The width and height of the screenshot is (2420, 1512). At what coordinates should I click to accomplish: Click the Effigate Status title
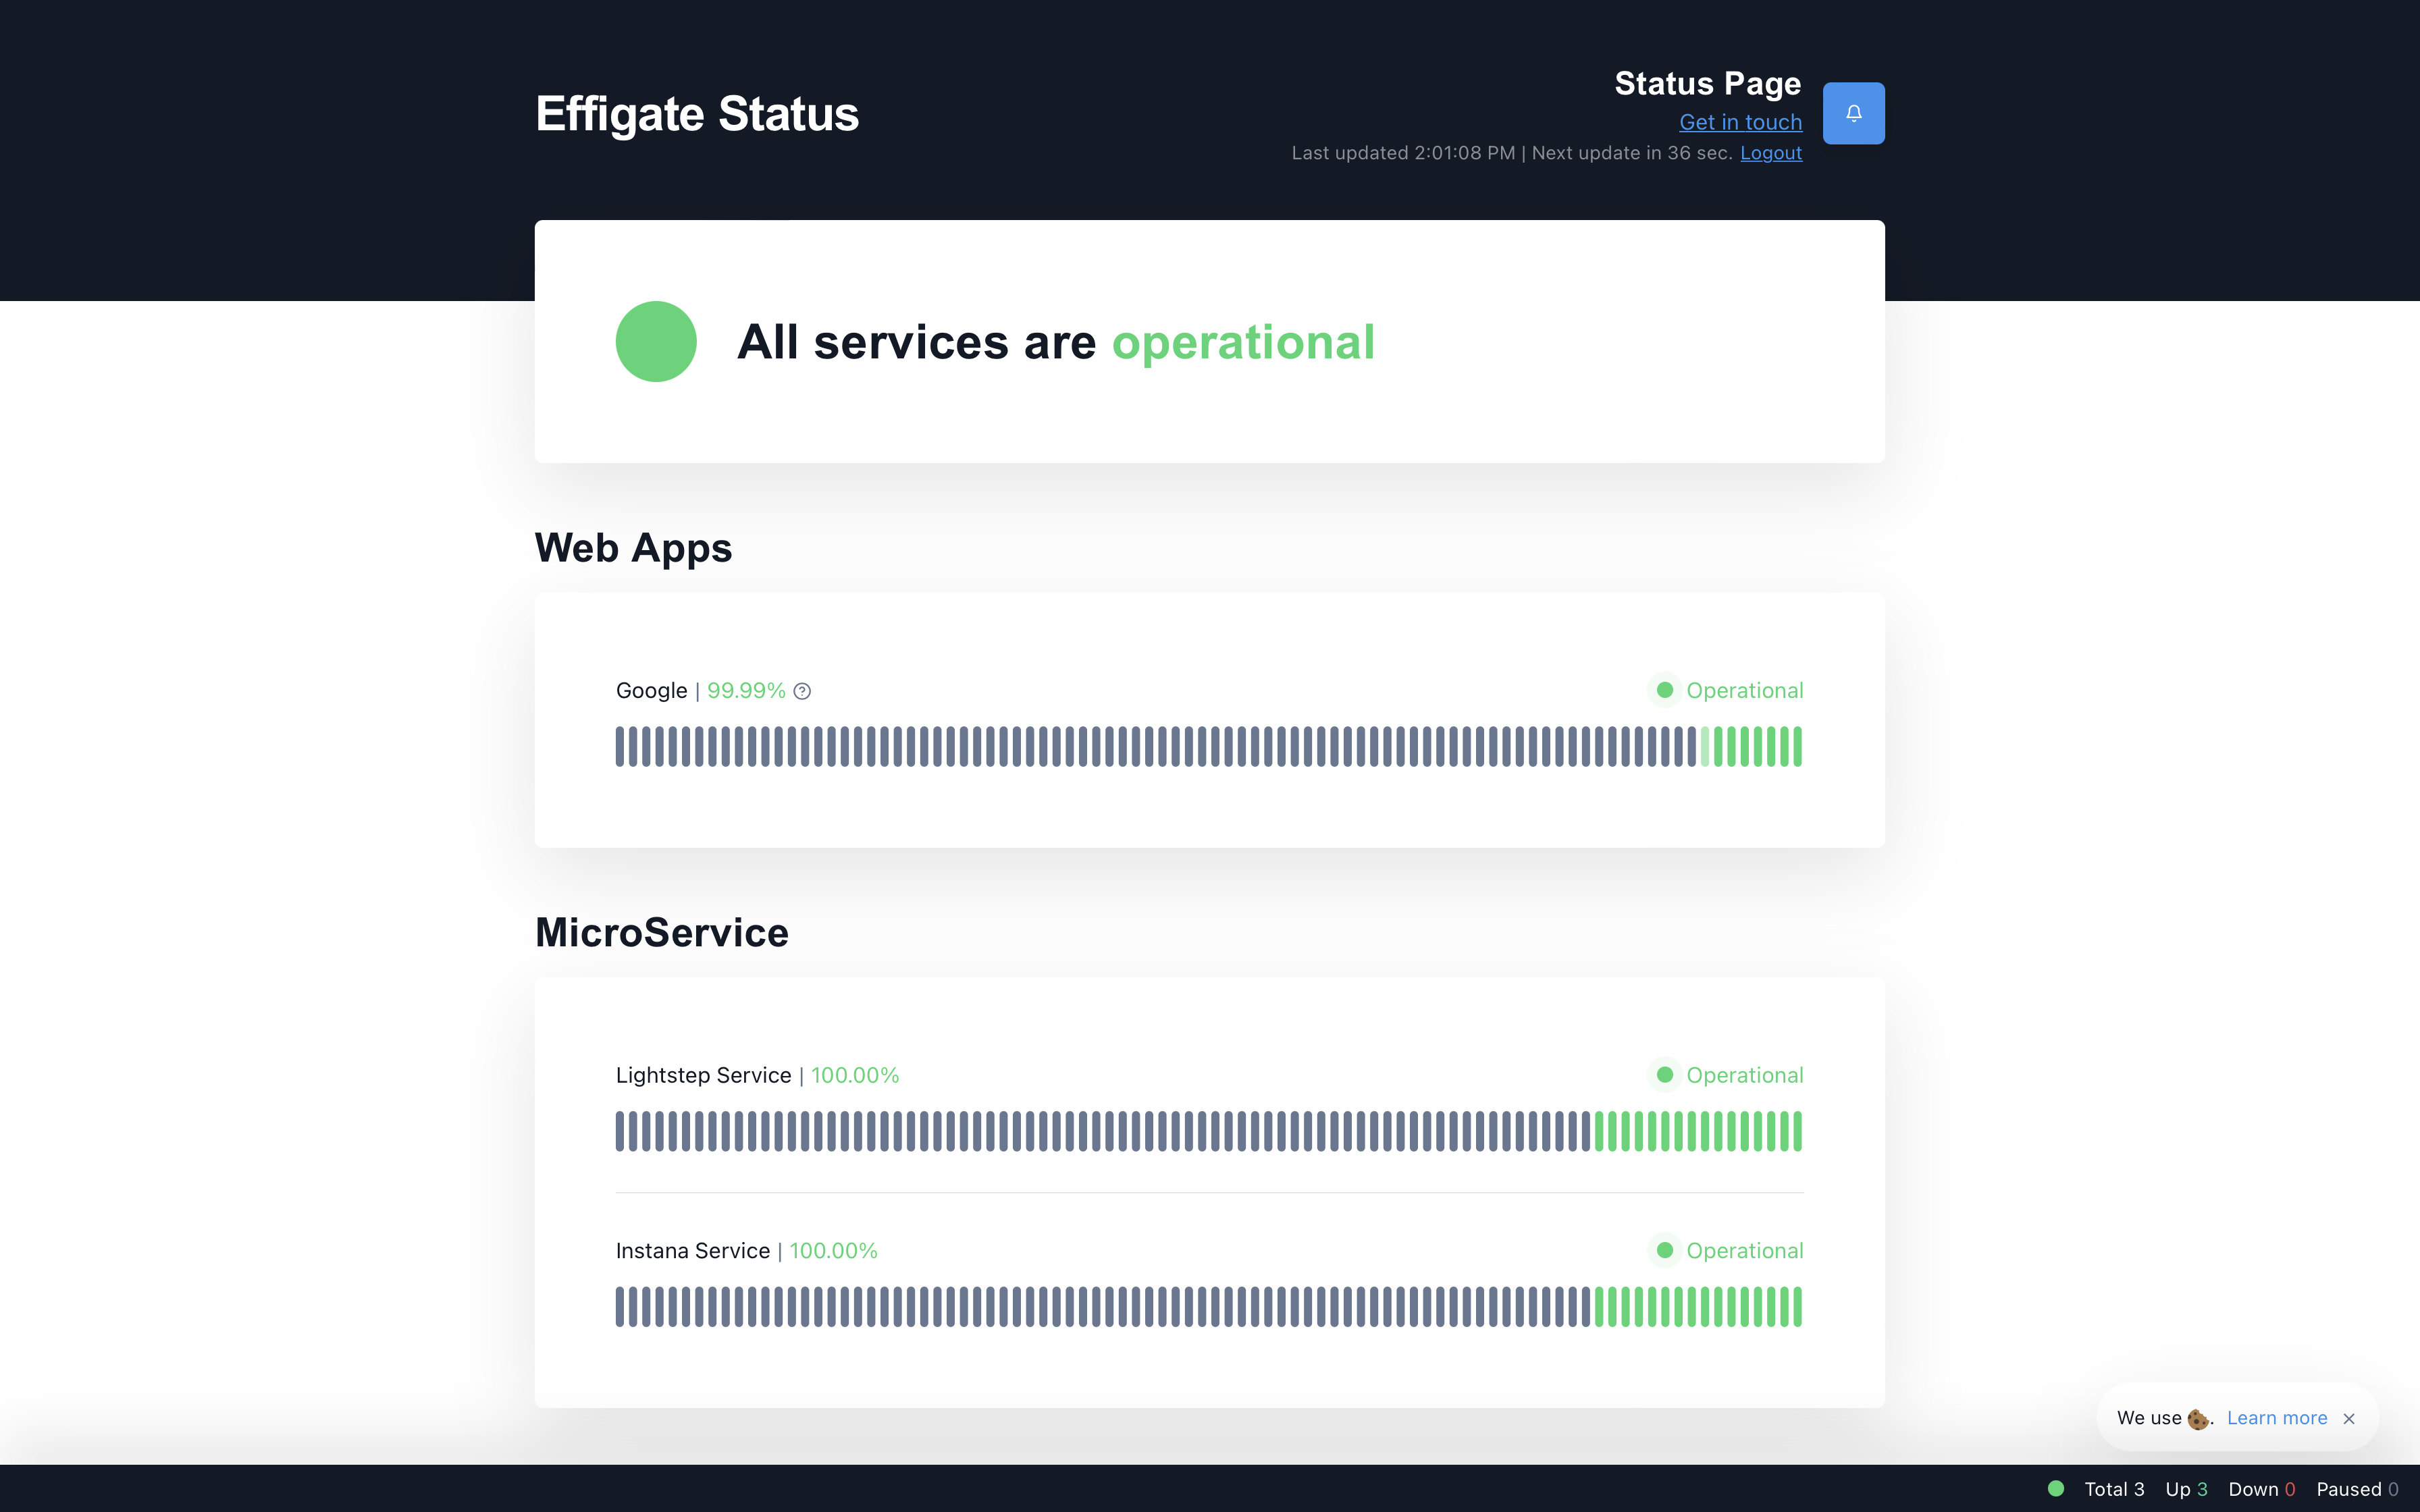tap(697, 114)
